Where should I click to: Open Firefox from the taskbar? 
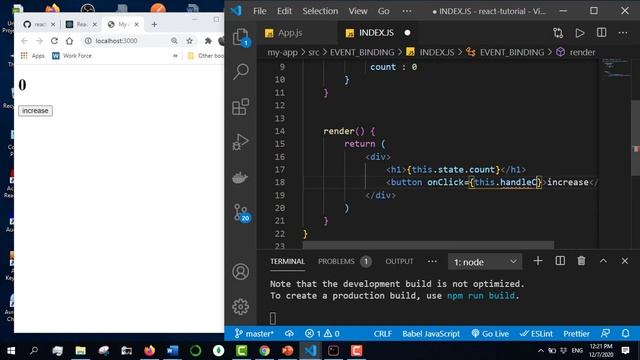149,351
